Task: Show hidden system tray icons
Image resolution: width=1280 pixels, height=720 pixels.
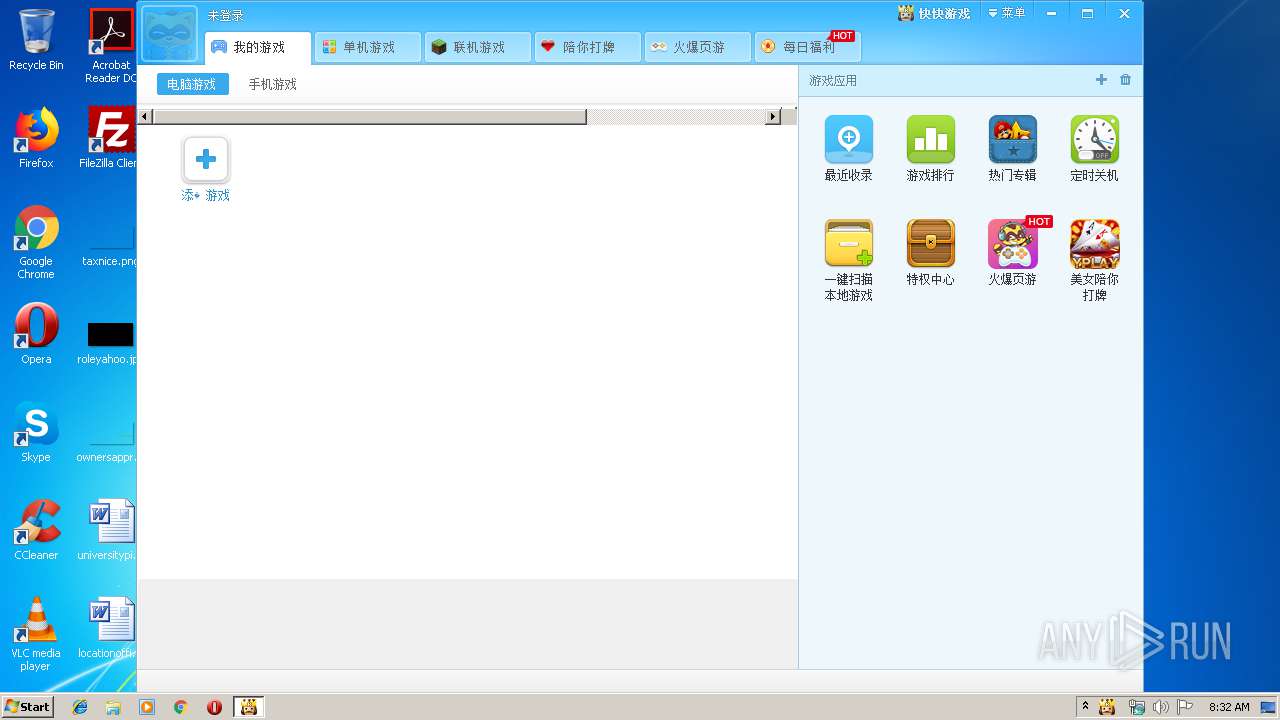Action: click(x=1085, y=707)
